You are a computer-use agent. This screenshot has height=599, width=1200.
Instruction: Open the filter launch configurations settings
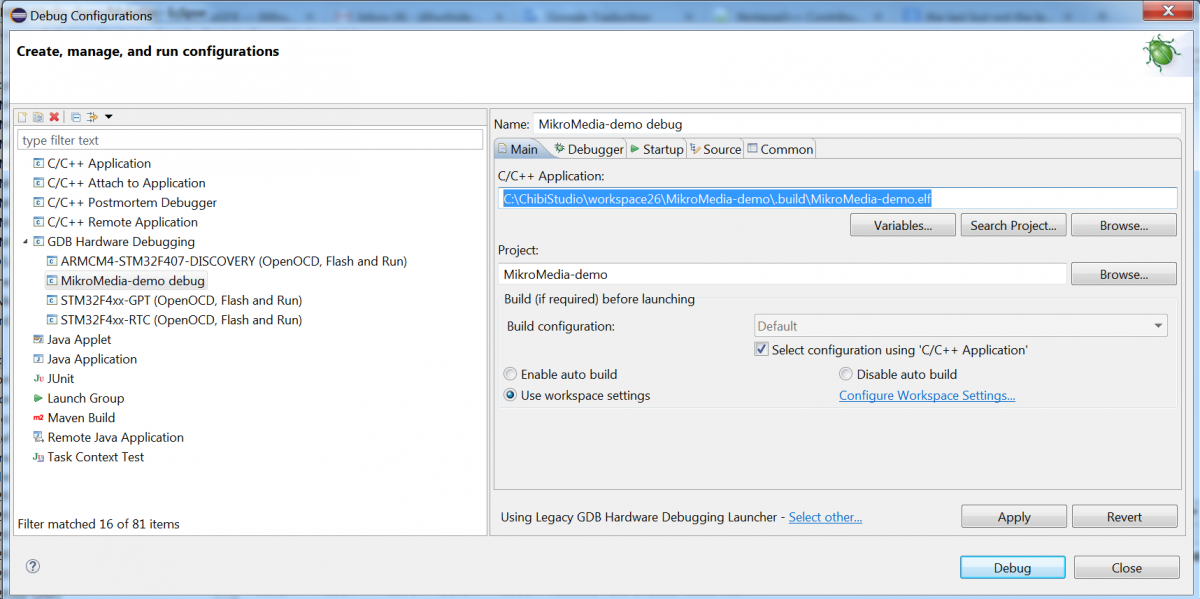91,117
